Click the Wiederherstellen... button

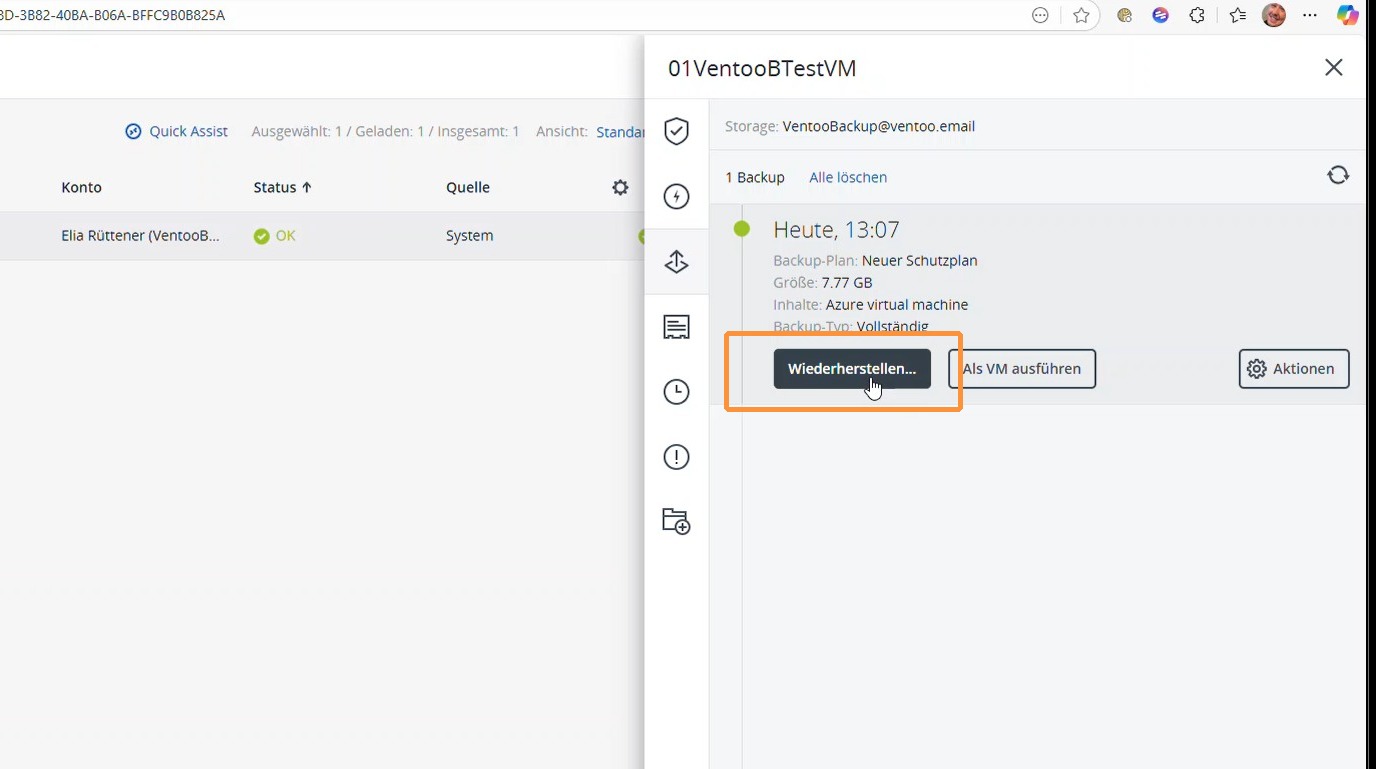point(852,369)
